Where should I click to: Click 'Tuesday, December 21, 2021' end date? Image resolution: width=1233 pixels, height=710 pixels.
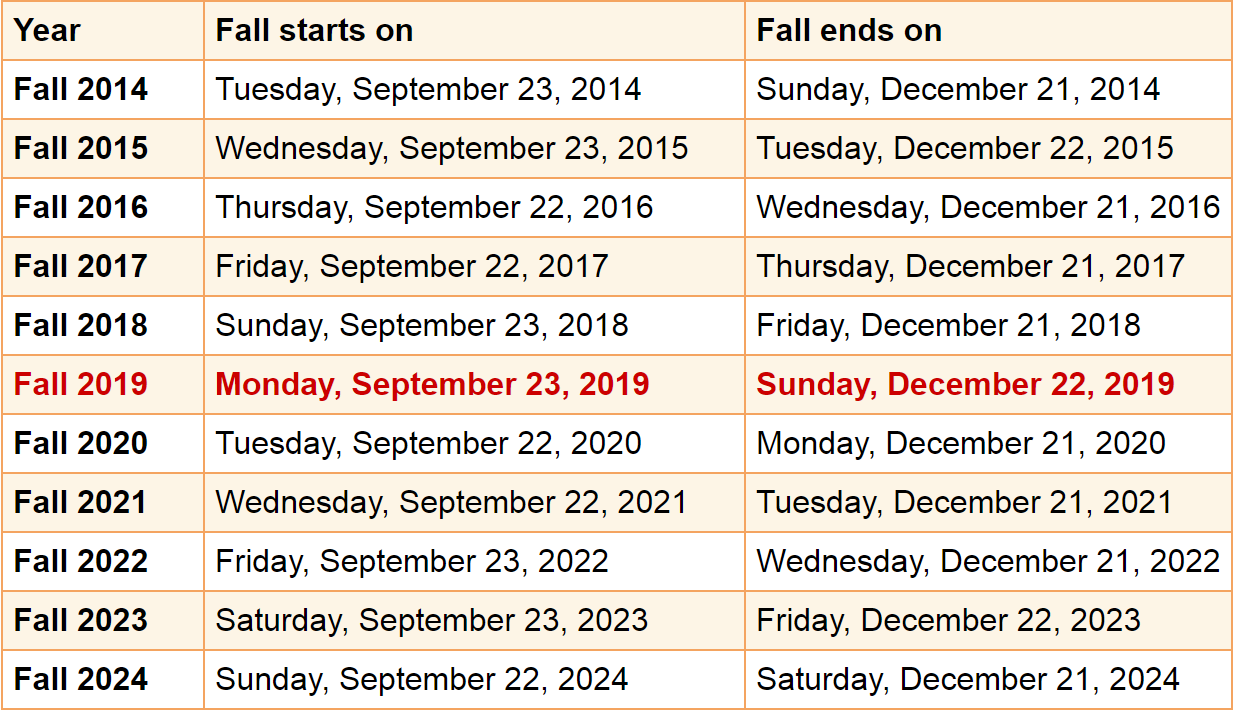(964, 502)
